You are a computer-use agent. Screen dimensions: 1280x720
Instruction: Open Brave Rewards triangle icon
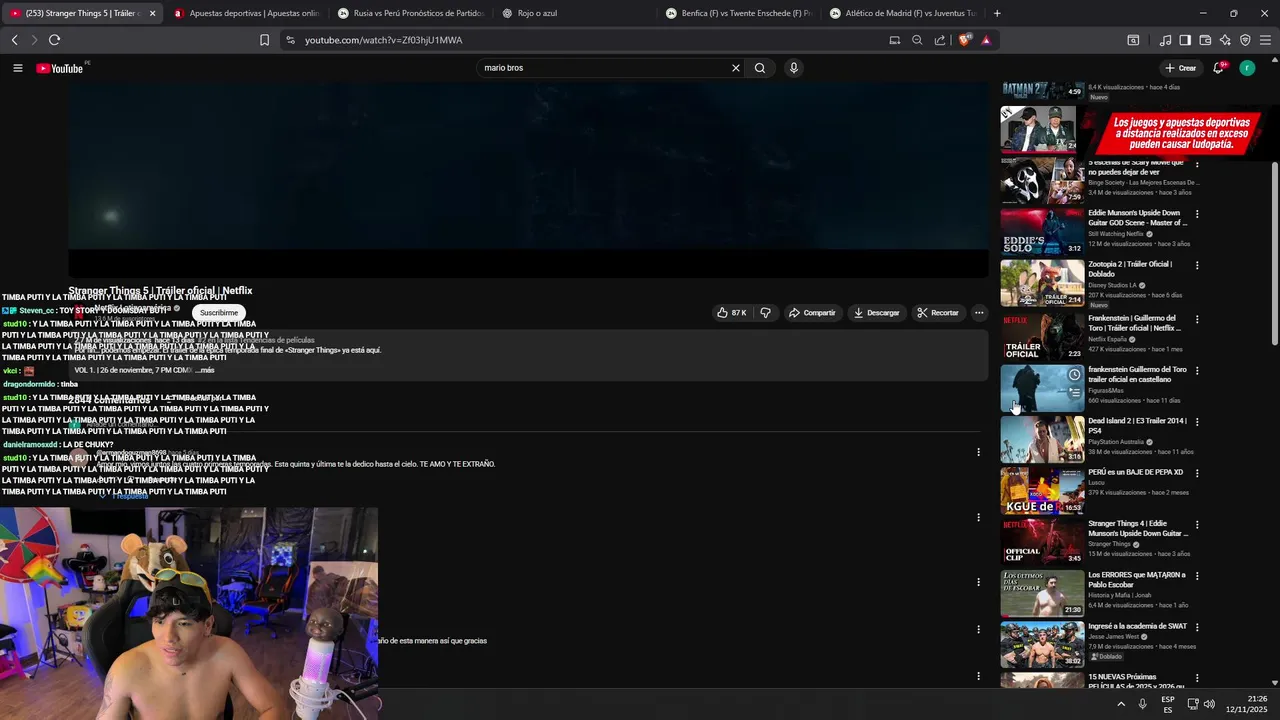(986, 40)
